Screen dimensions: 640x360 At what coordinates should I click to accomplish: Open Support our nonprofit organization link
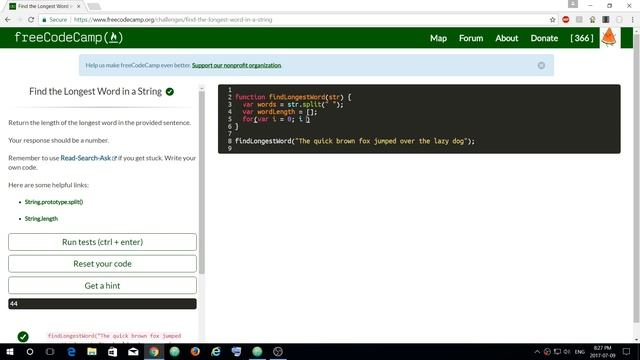(x=236, y=65)
